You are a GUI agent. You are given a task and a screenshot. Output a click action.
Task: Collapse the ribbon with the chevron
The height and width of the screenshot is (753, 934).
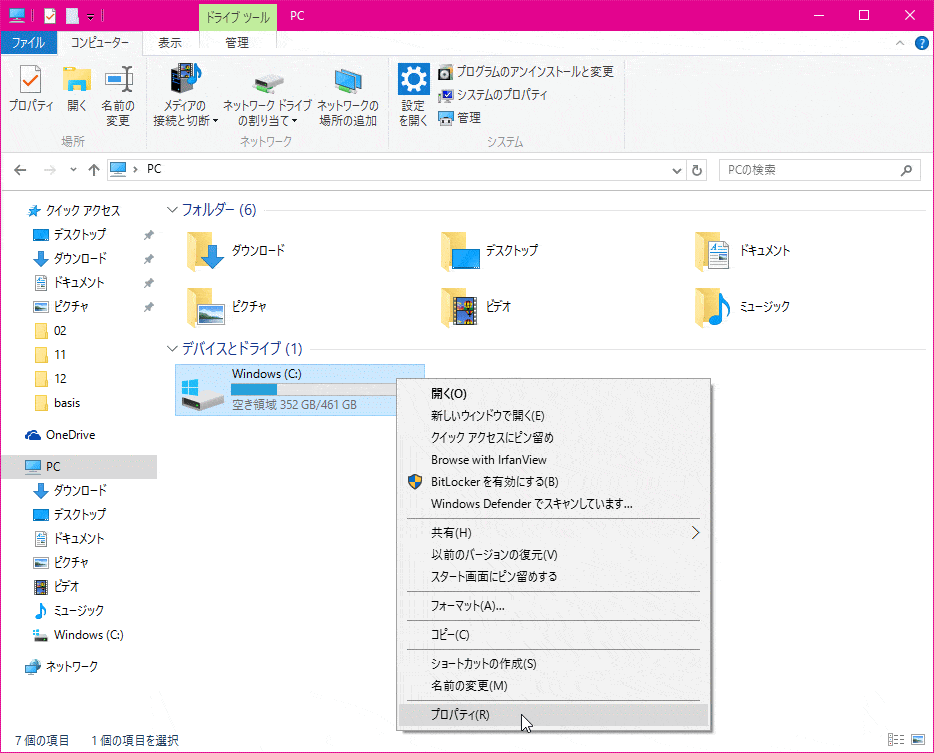tap(900, 43)
